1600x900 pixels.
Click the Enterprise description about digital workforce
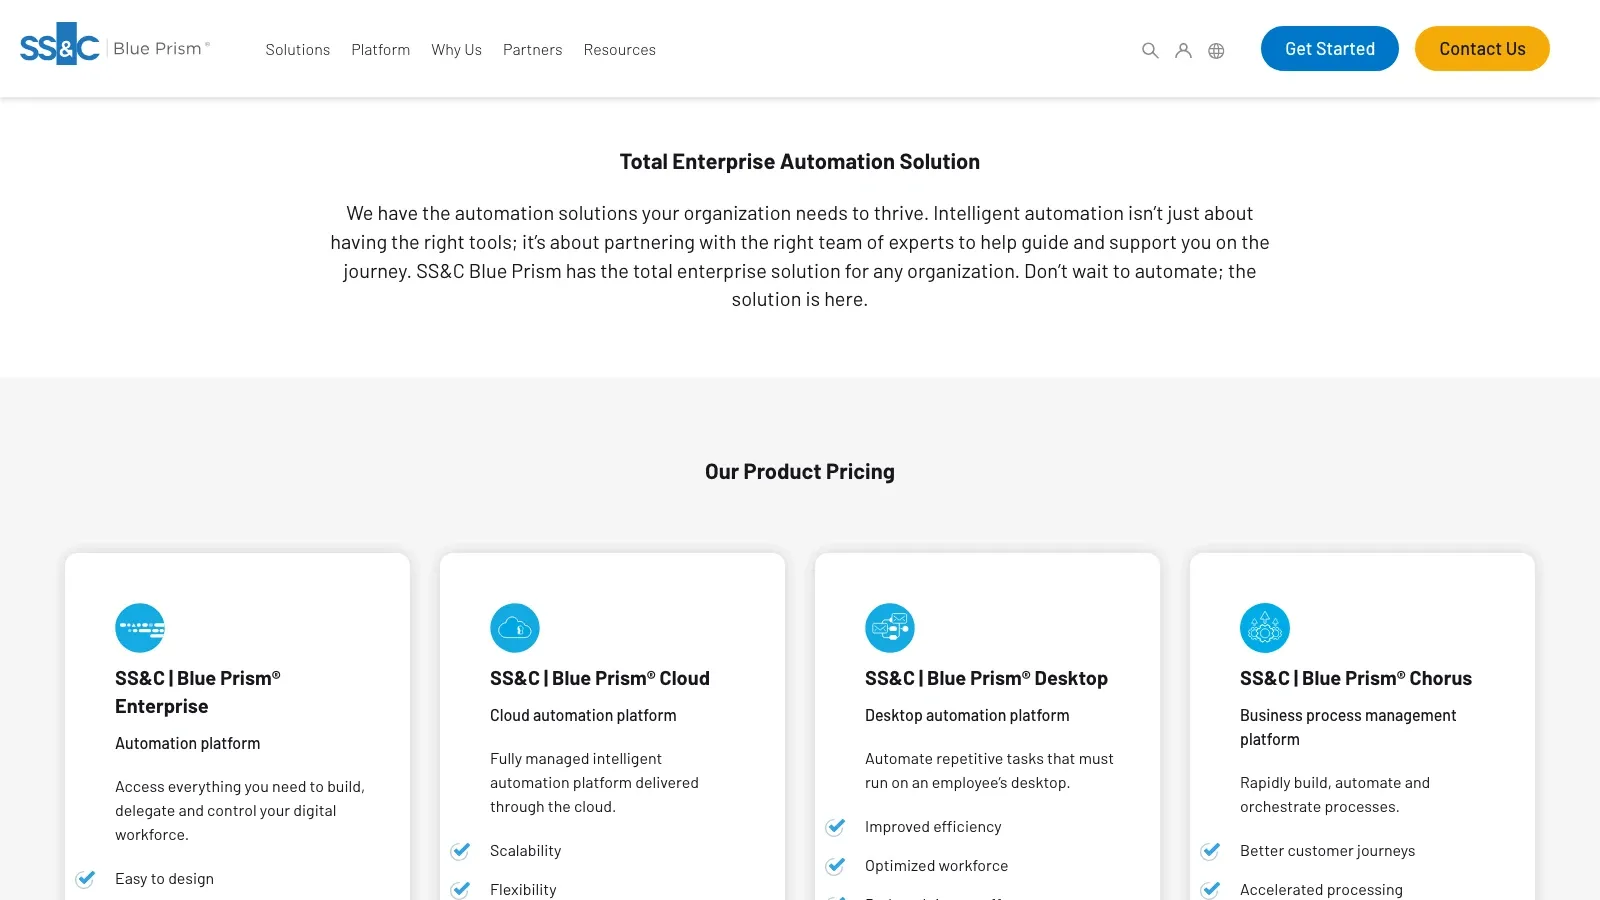[x=240, y=811]
